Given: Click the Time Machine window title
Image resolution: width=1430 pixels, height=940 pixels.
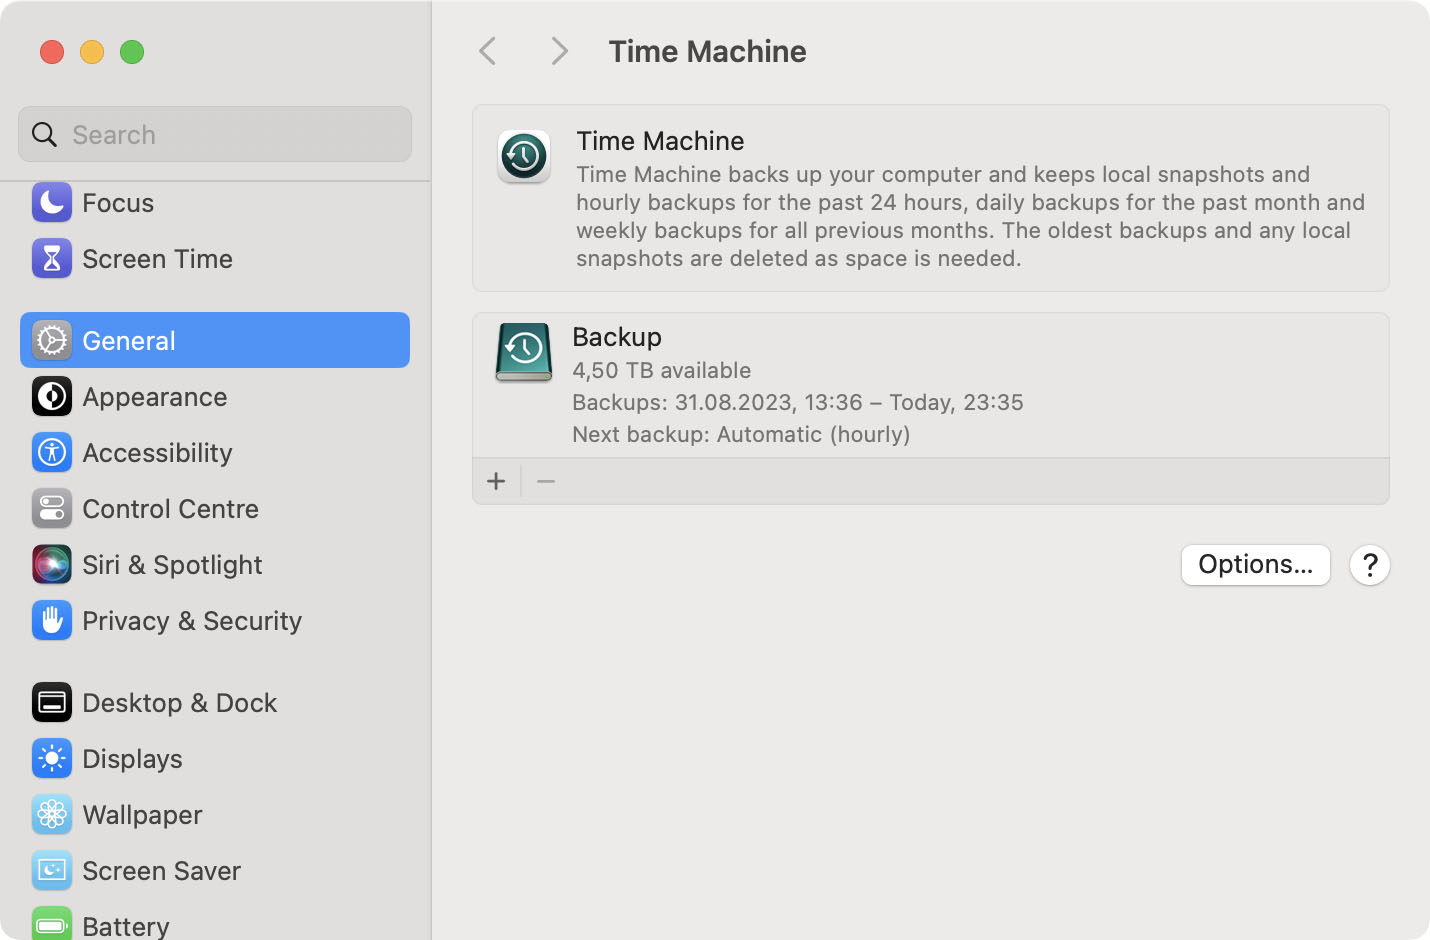Looking at the screenshot, I should tap(707, 51).
